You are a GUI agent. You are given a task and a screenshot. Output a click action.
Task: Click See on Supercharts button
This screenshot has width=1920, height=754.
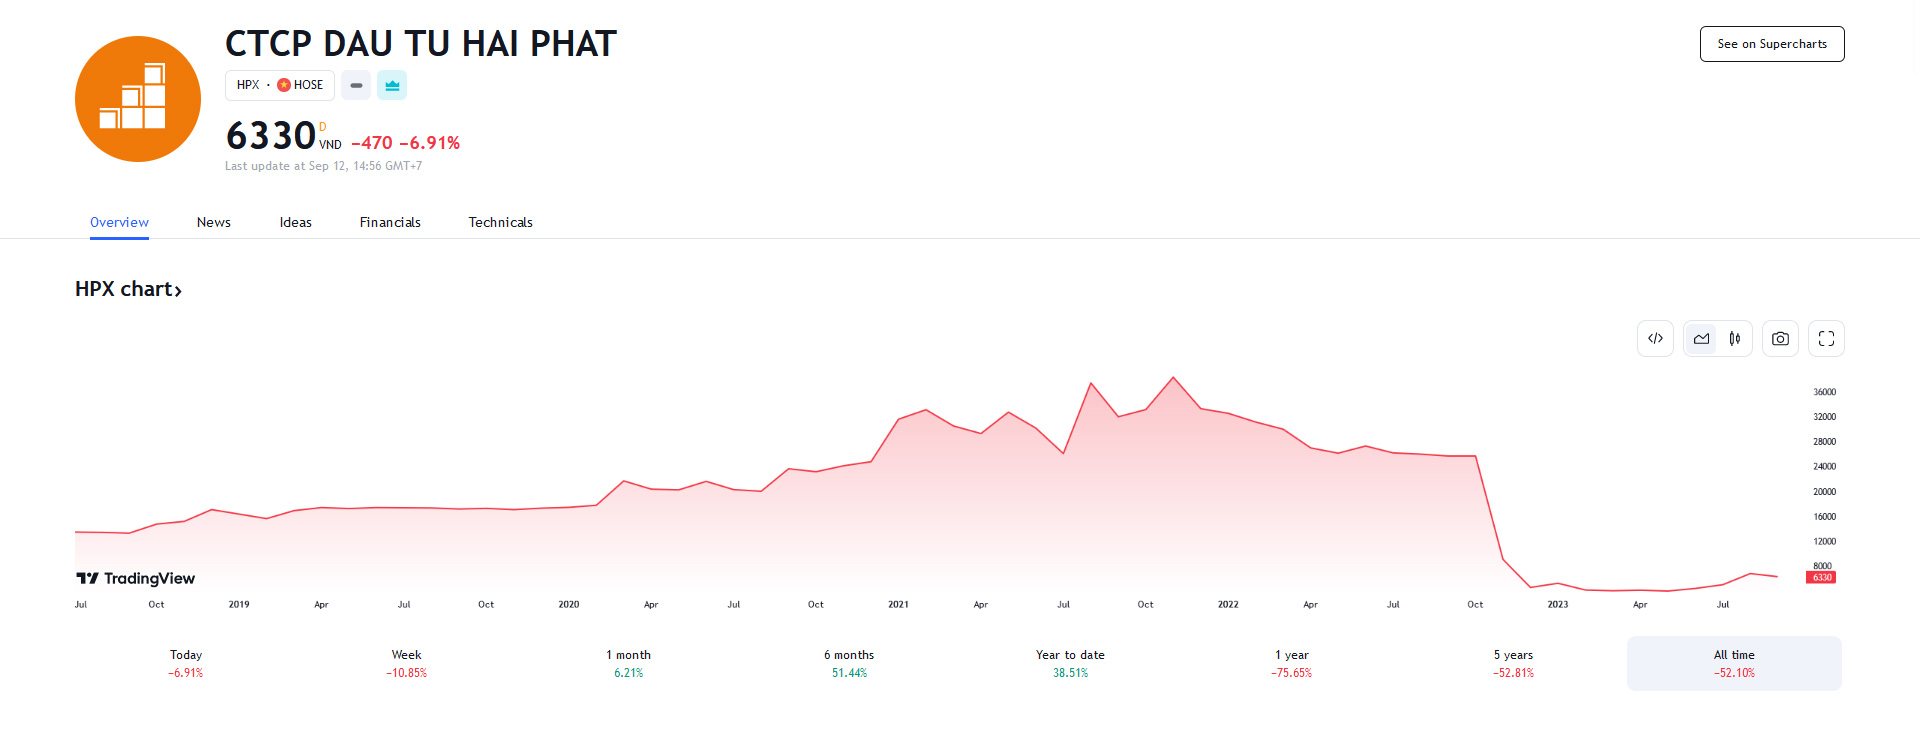click(x=1771, y=44)
